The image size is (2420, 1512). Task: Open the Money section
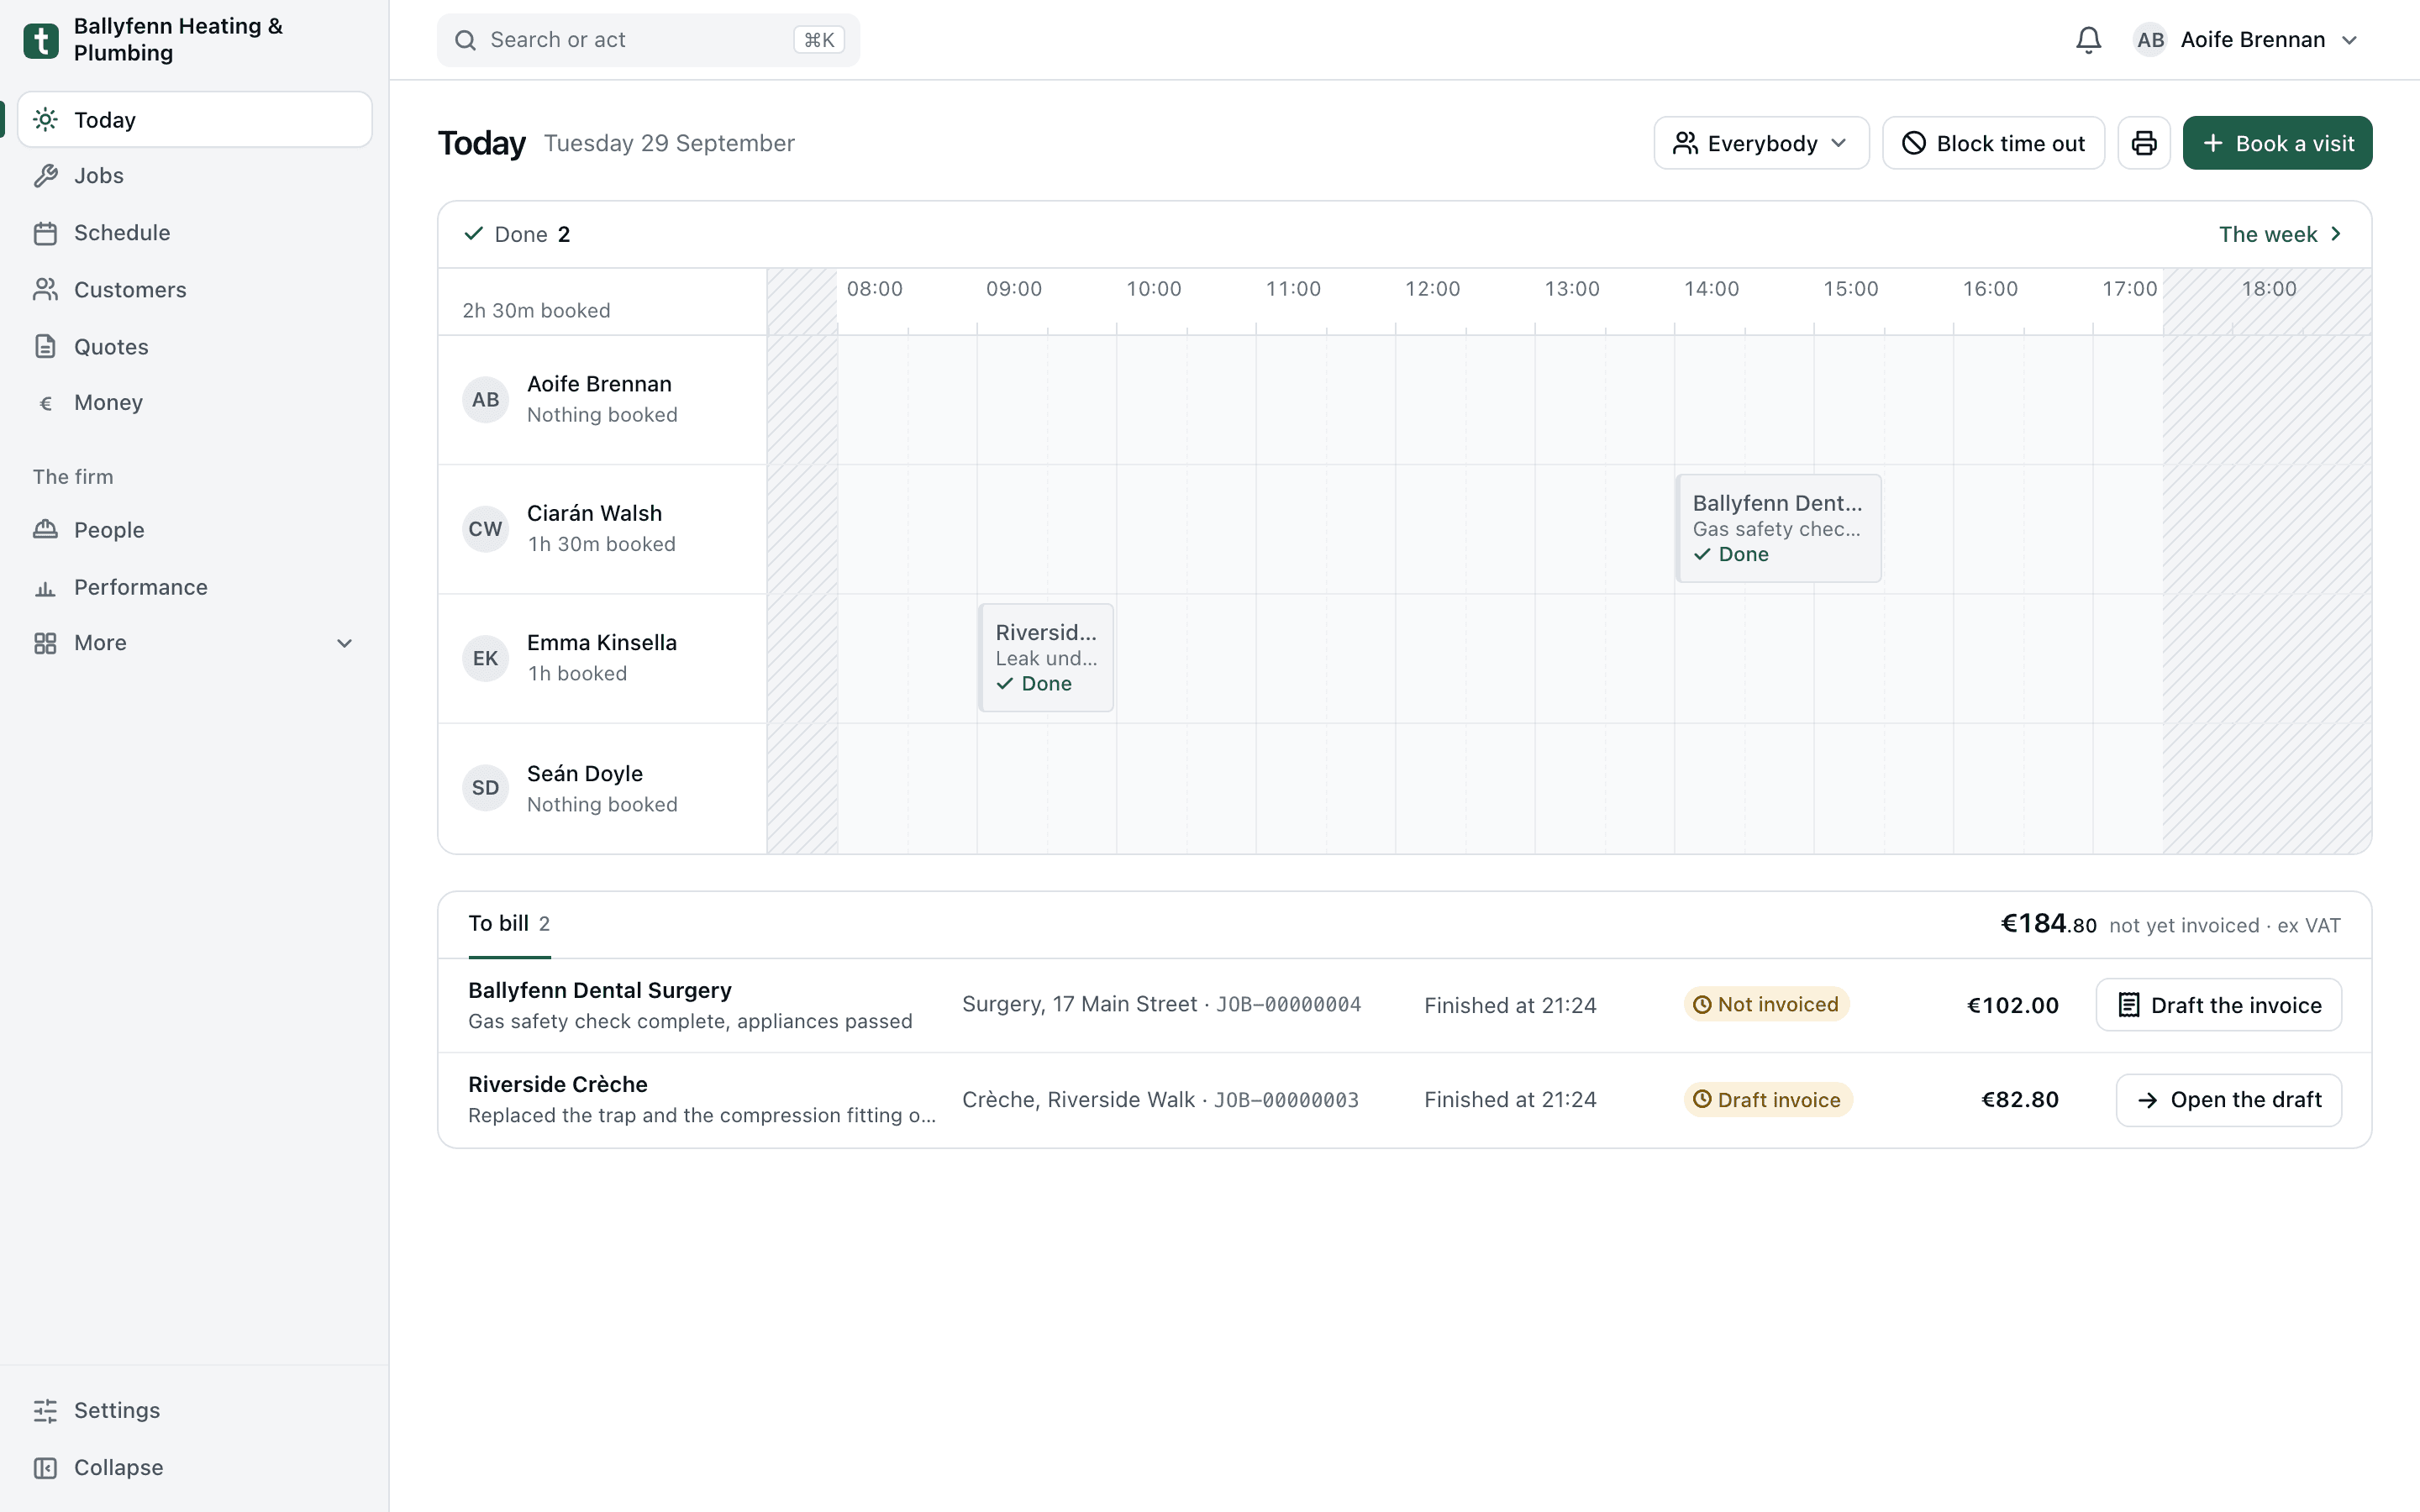pyautogui.click(x=195, y=403)
